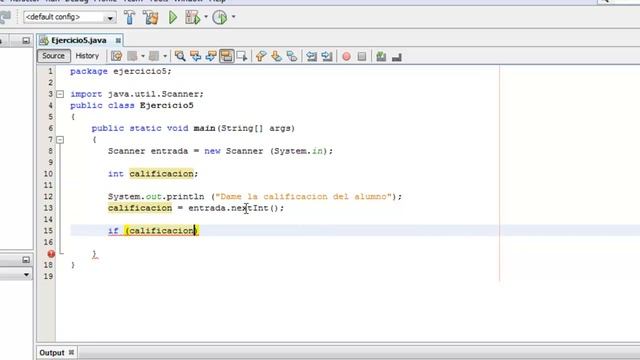This screenshot has height=360, width=640.
Task: Close the Output panel
Action: click(71, 352)
